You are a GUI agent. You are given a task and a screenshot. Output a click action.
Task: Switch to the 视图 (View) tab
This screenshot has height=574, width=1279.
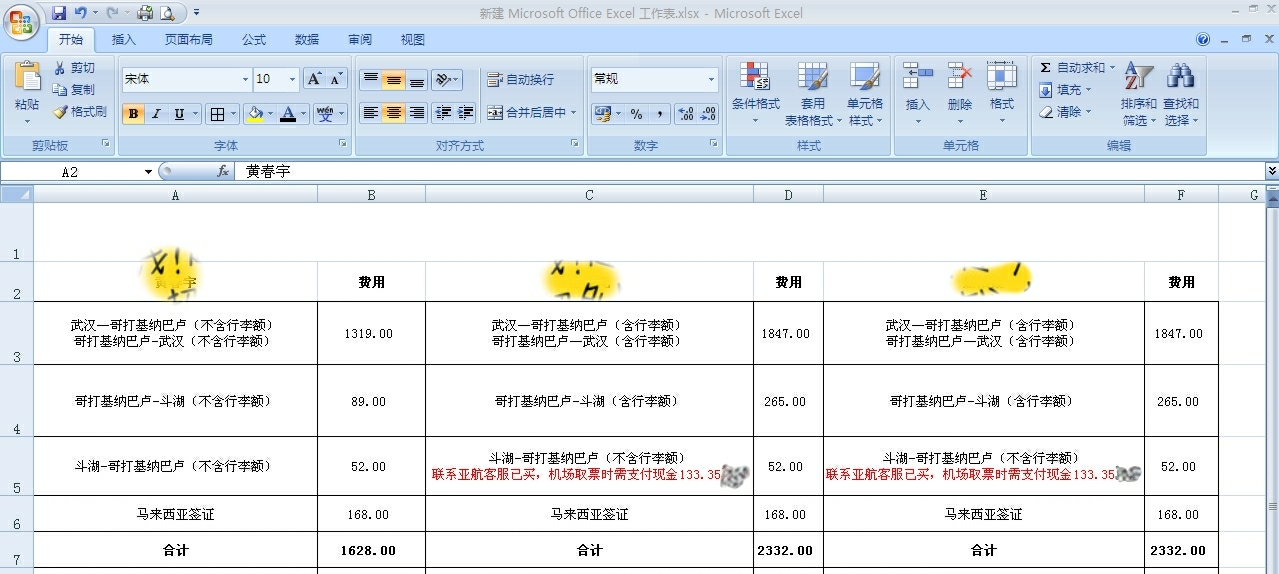[413, 40]
